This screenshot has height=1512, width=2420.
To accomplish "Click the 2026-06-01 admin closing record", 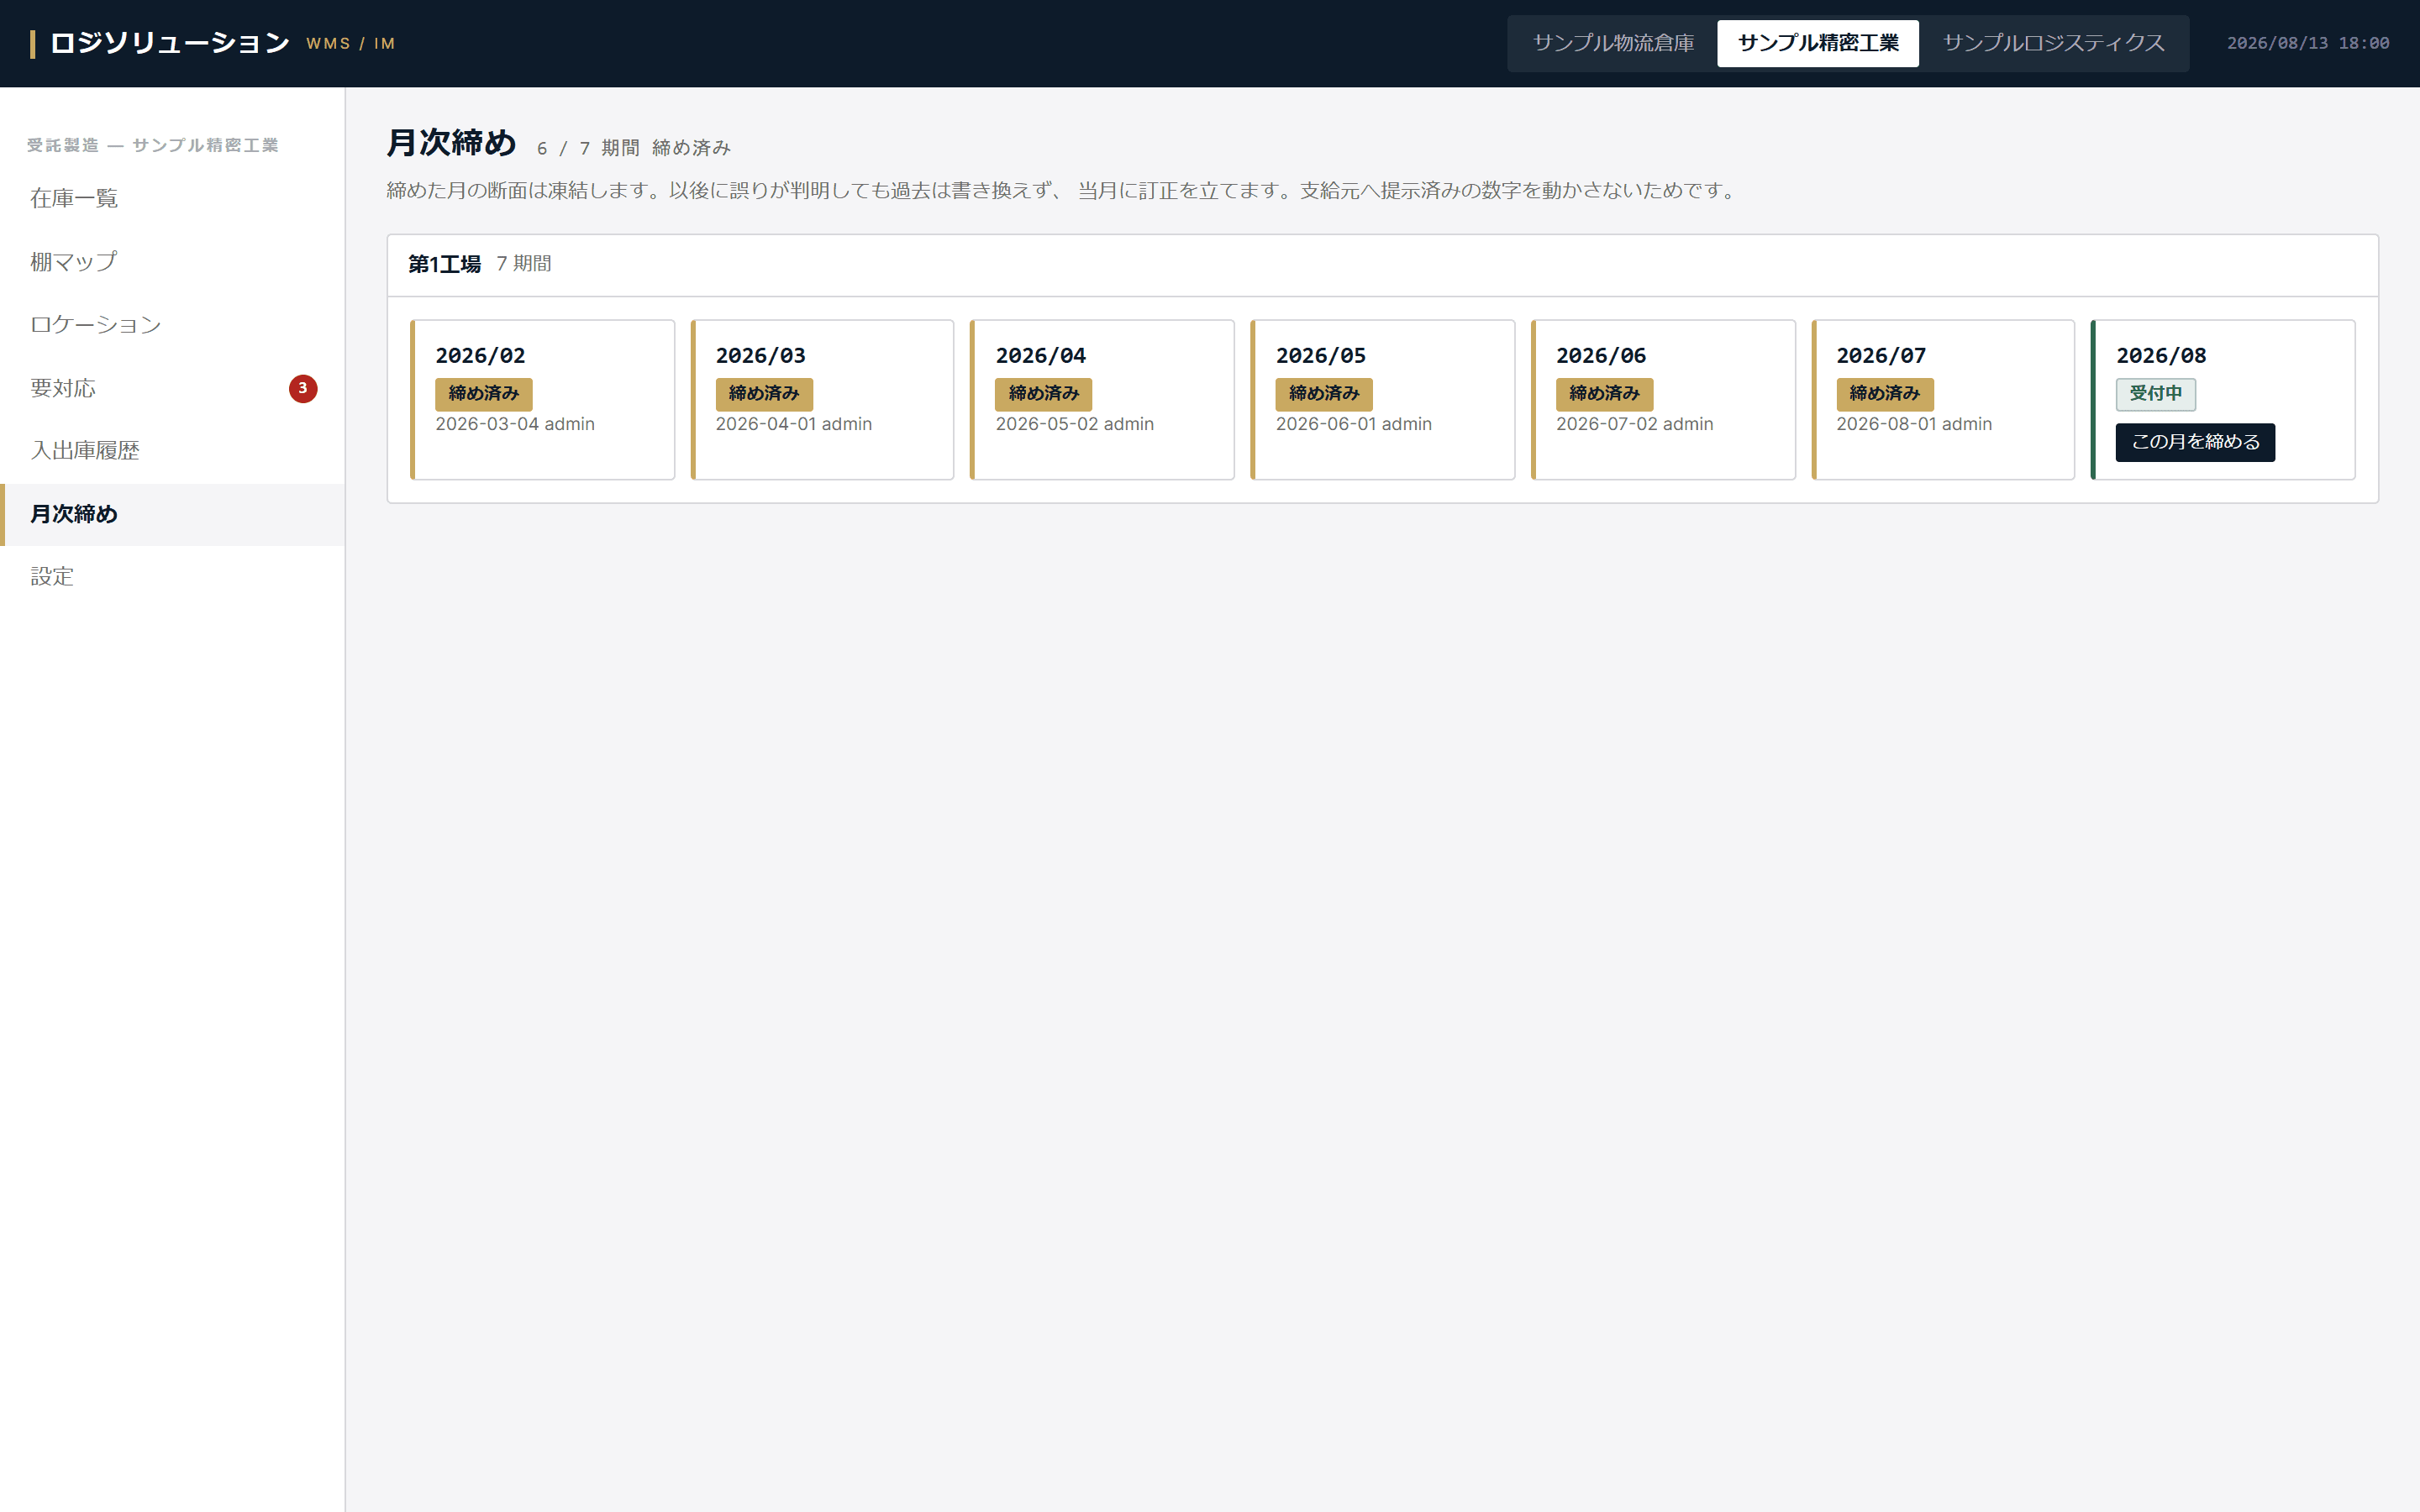I will tap(1354, 424).
